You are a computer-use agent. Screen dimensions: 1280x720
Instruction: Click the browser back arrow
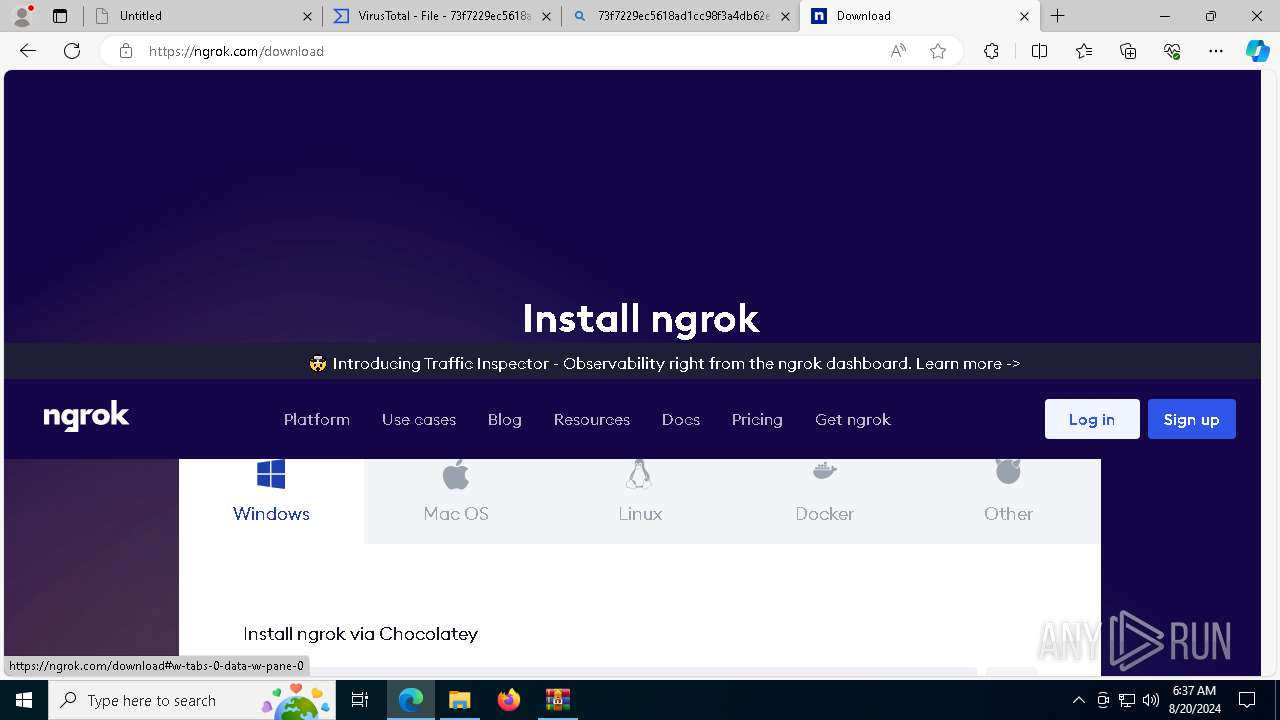[x=28, y=51]
